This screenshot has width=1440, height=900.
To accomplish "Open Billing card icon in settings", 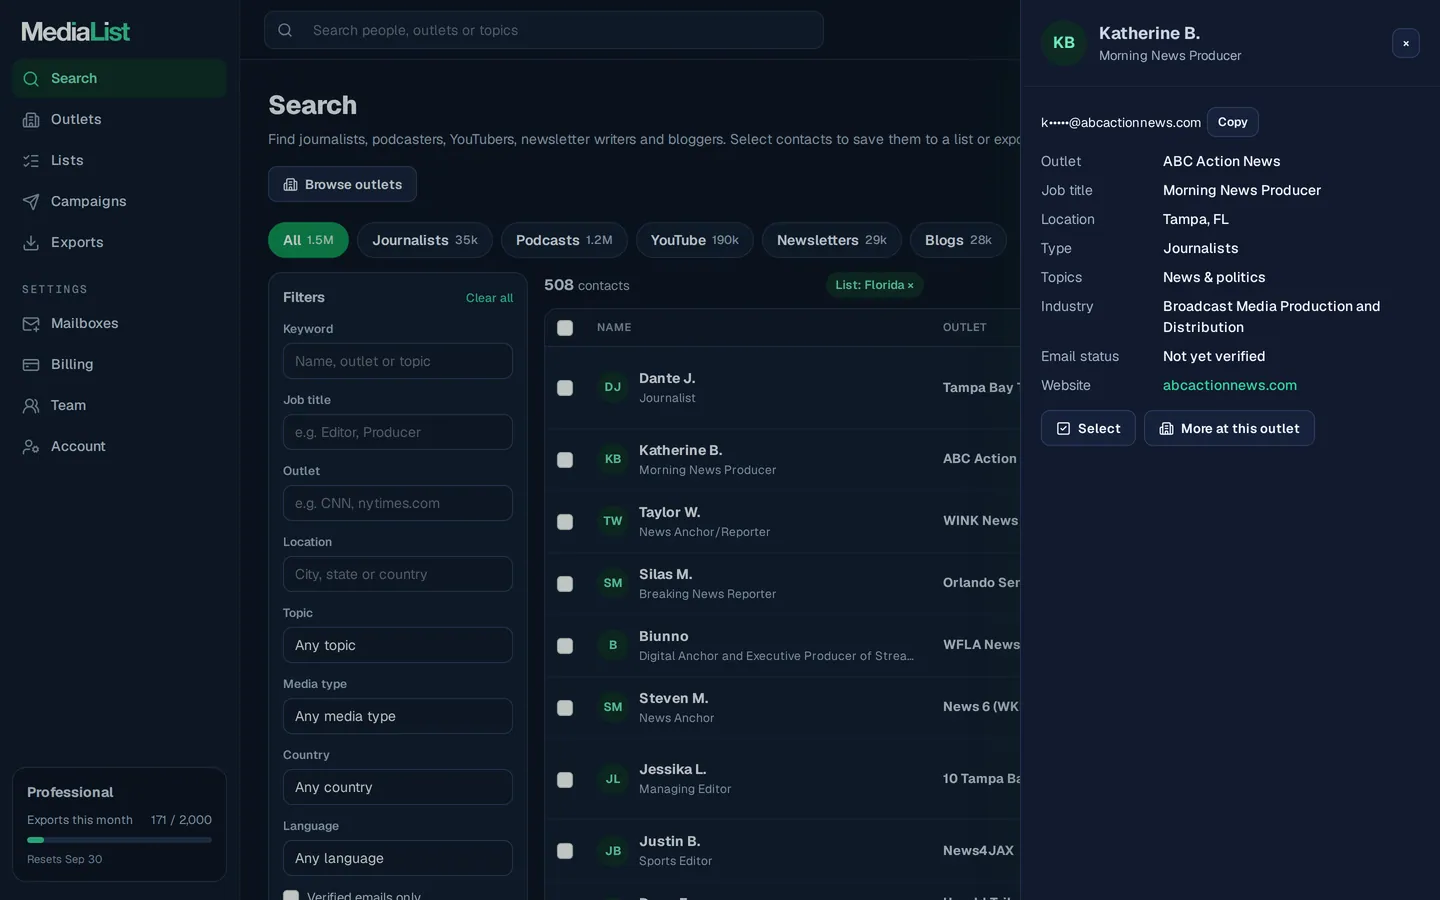I will pyautogui.click(x=31, y=364).
